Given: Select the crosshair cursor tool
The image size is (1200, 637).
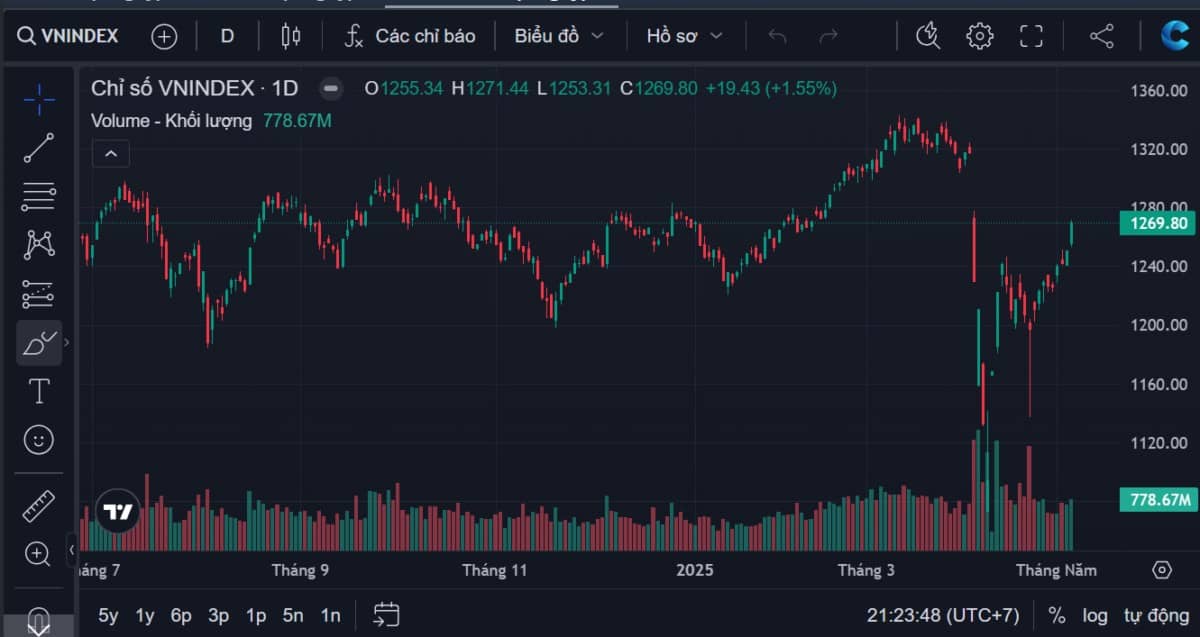Looking at the screenshot, I should (39, 99).
